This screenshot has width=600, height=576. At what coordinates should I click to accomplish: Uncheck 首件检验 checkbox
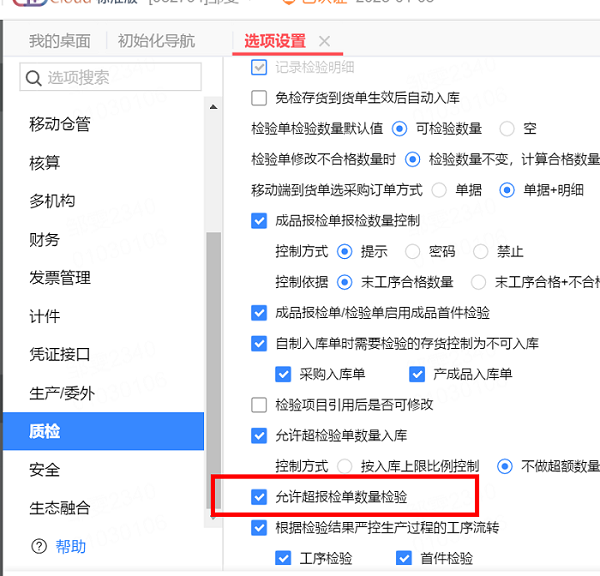404,558
